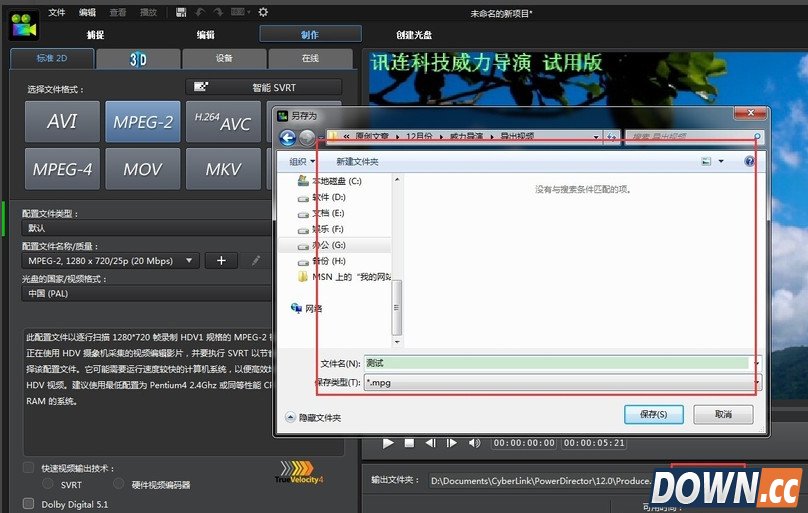
Task: Open the 文件 menu
Action: [57, 12]
